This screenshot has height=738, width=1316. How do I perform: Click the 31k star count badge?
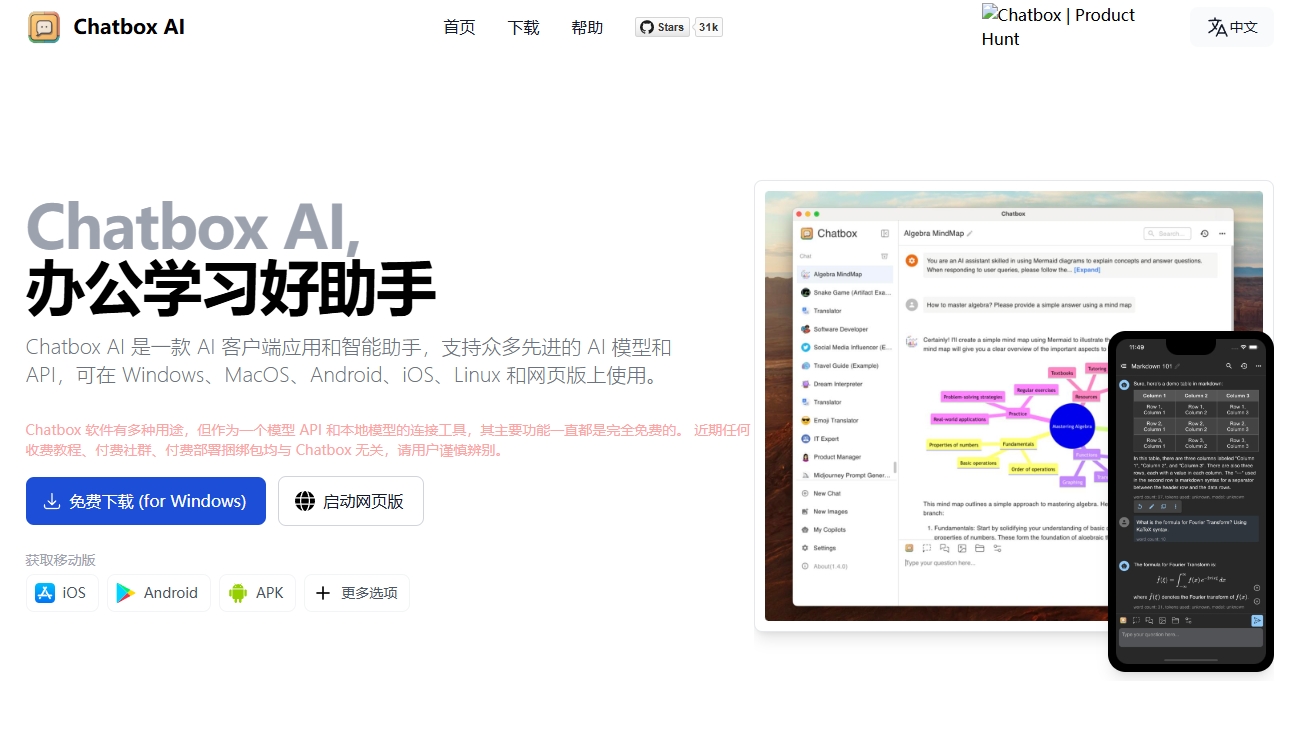(708, 27)
